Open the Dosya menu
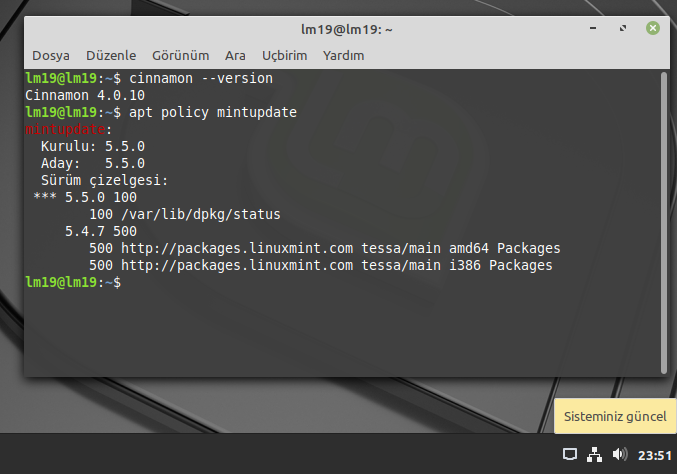 tap(51, 56)
